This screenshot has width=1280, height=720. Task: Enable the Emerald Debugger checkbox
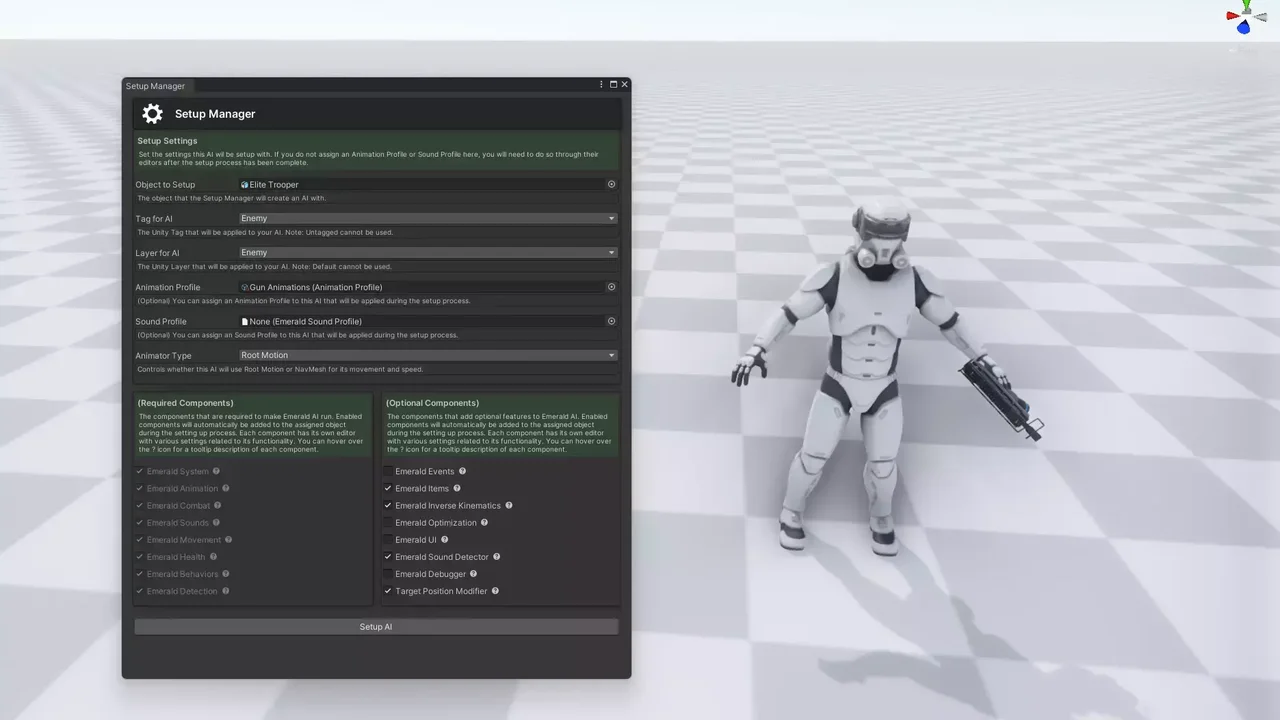388,573
